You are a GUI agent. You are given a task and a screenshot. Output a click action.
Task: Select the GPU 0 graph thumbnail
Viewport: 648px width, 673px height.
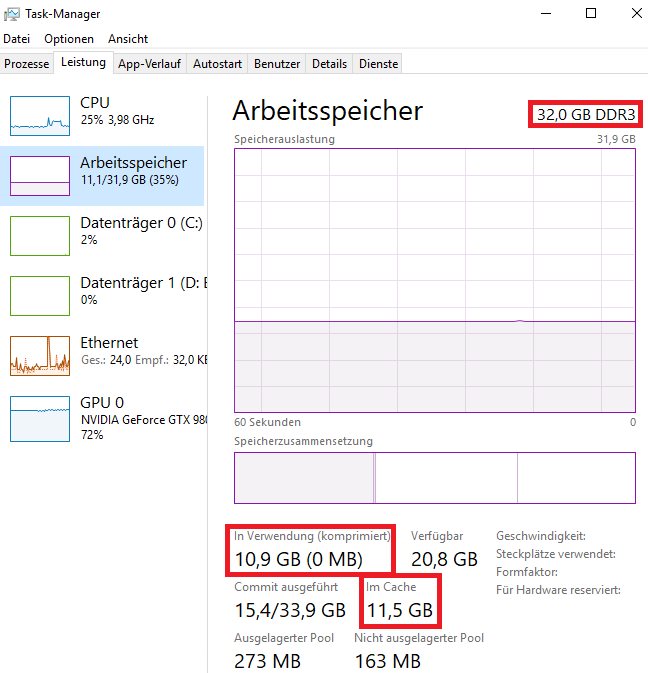pyautogui.click(x=40, y=419)
